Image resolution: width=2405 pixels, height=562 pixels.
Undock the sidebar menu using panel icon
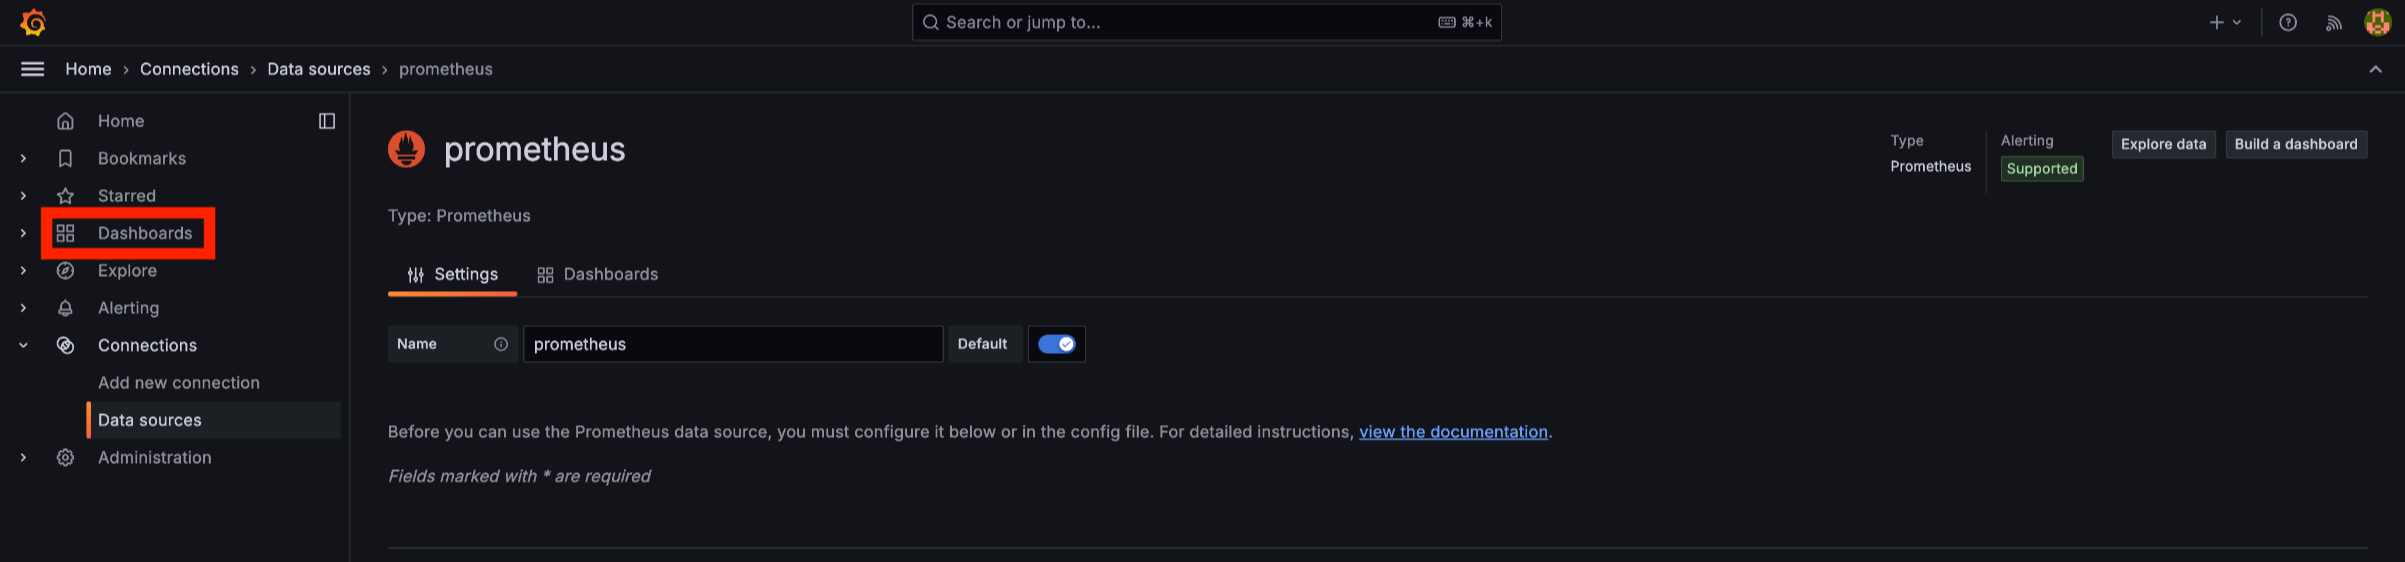tap(327, 121)
